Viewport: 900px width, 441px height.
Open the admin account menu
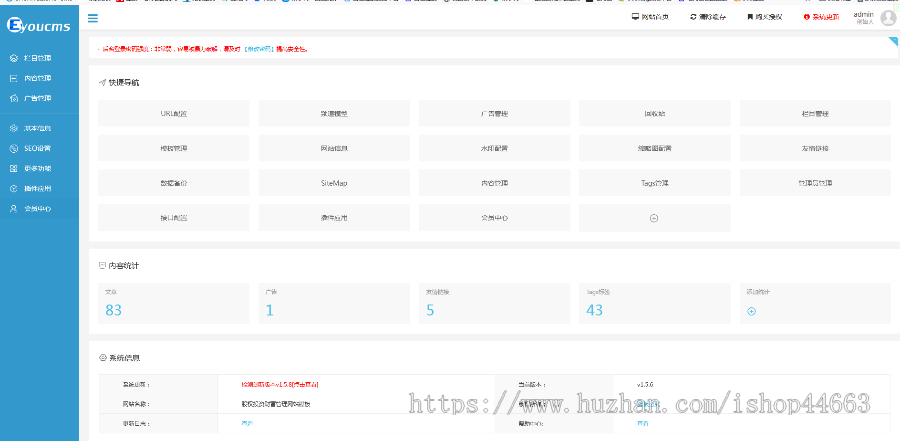(x=863, y=18)
